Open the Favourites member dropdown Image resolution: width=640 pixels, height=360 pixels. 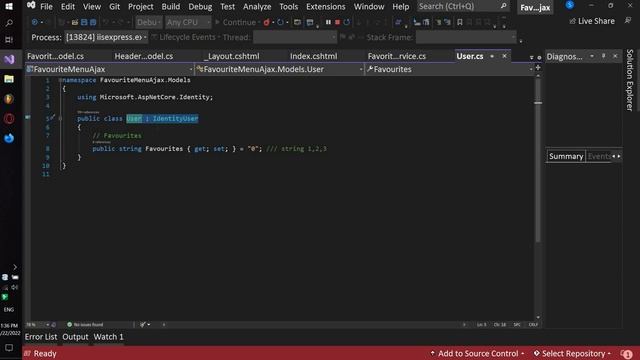[449, 69]
